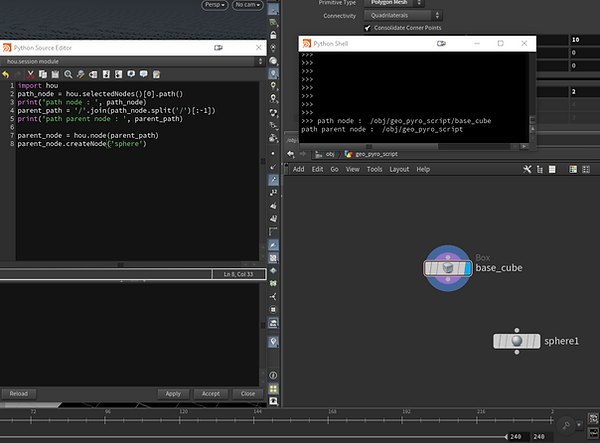Open the No cam camera dropdown

pyautogui.click(x=248, y=5)
